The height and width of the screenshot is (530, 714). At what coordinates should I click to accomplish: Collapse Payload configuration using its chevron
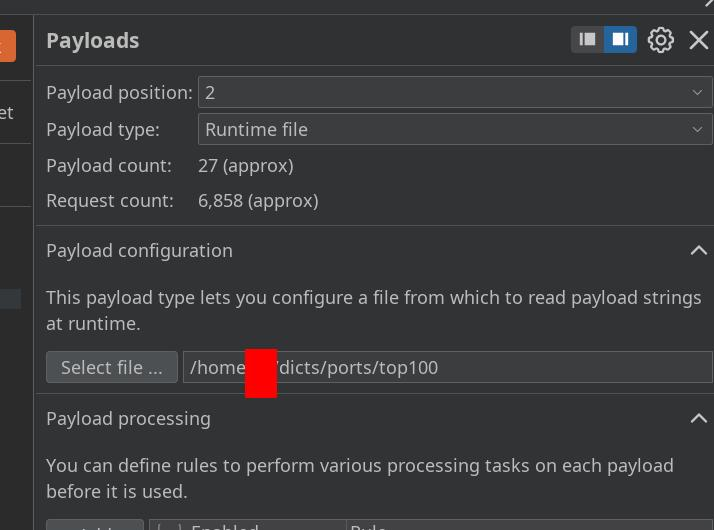pyautogui.click(x=699, y=250)
